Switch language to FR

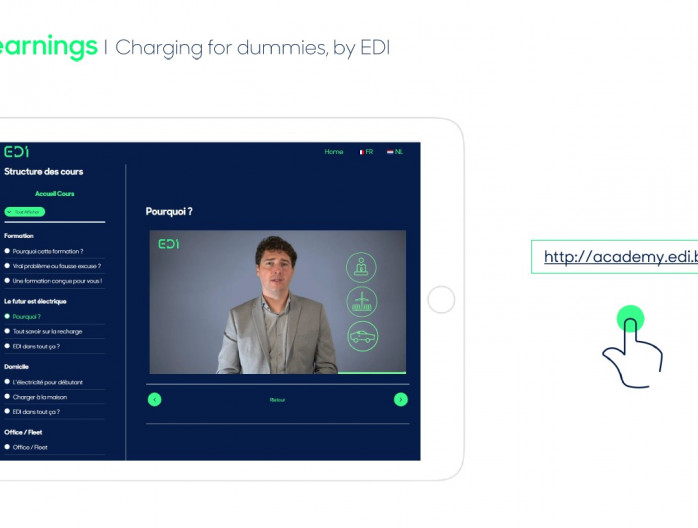pyautogui.click(x=366, y=152)
